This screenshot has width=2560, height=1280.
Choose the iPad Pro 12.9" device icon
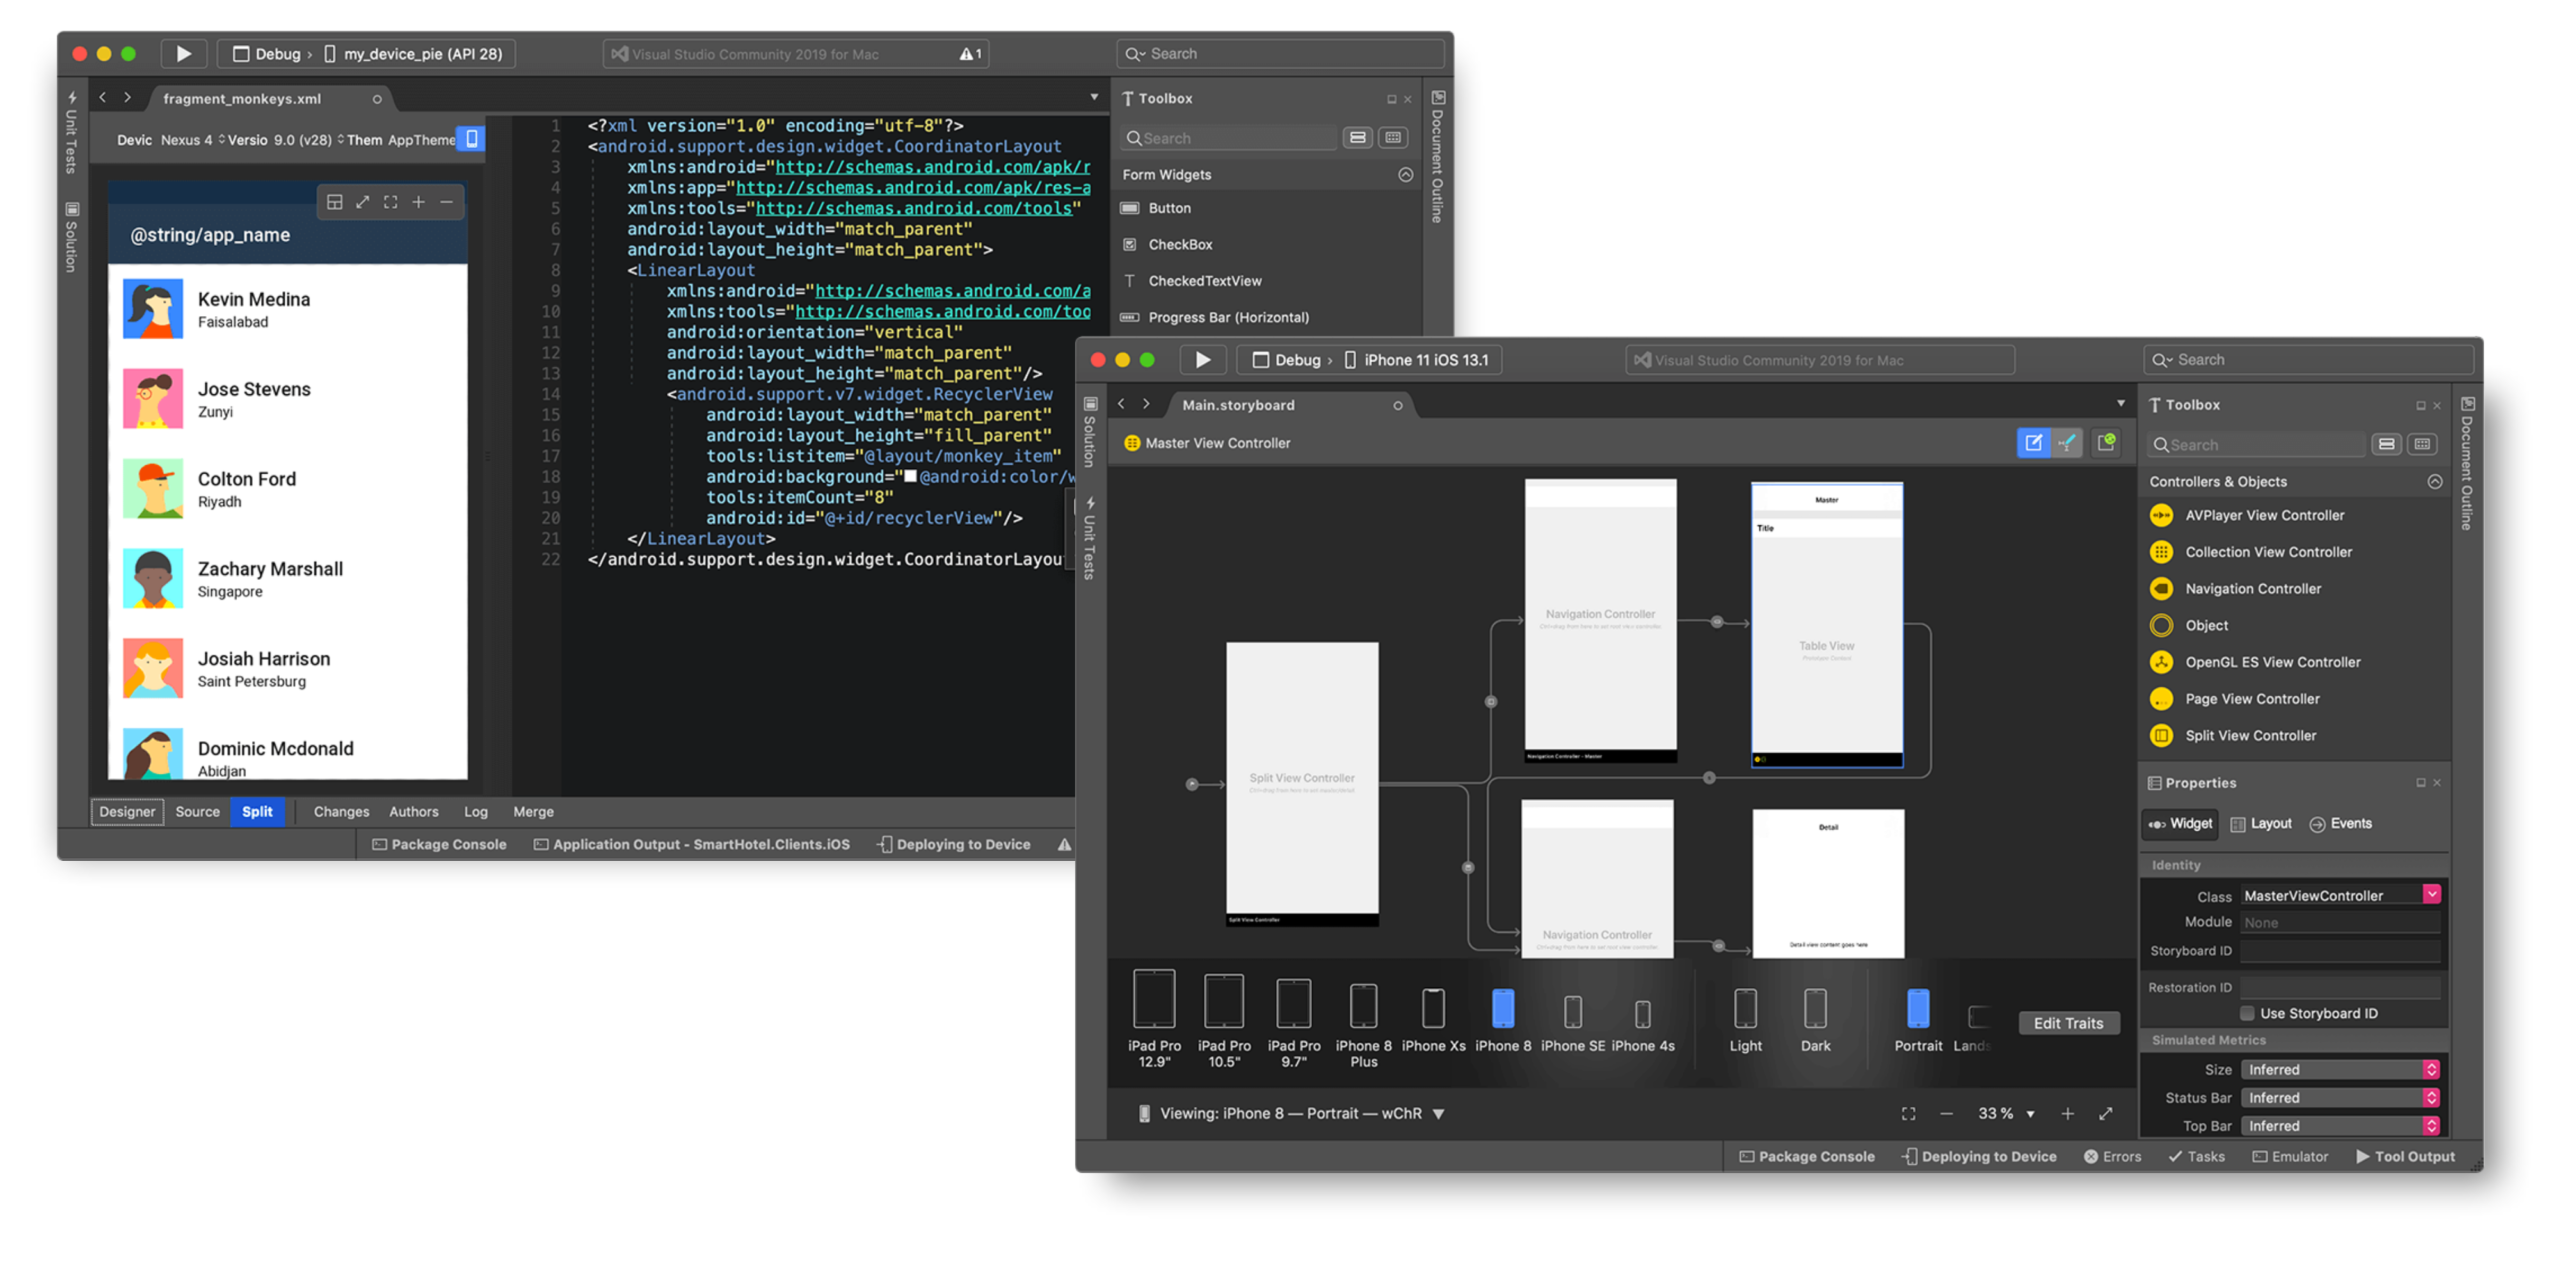click(x=1153, y=999)
